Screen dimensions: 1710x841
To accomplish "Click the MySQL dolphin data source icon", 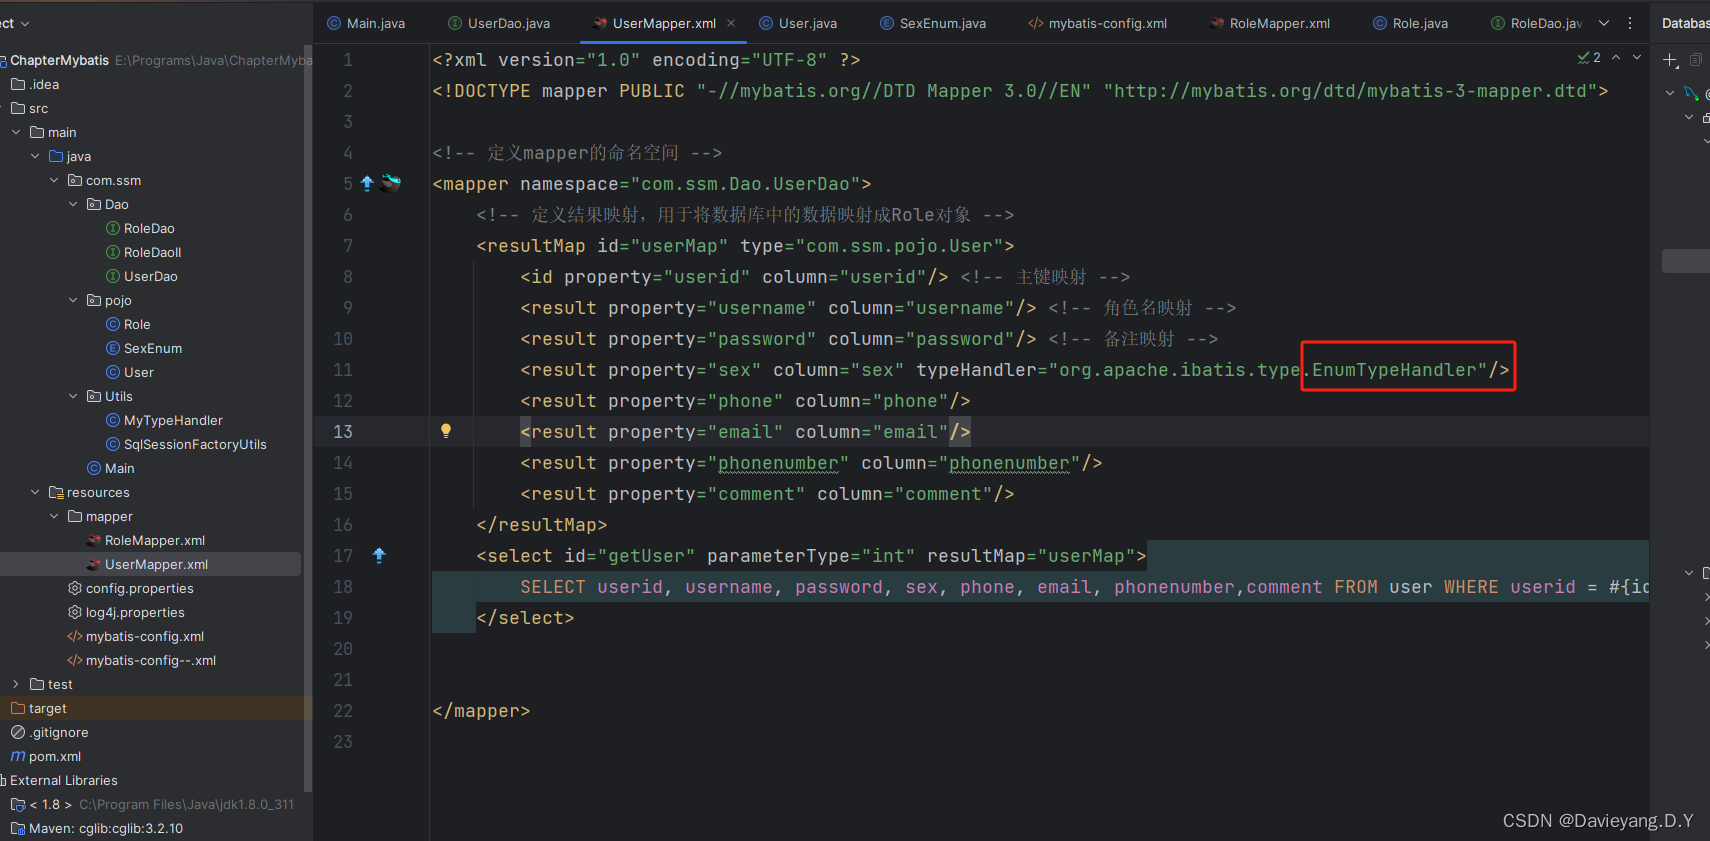I will (1691, 93).
